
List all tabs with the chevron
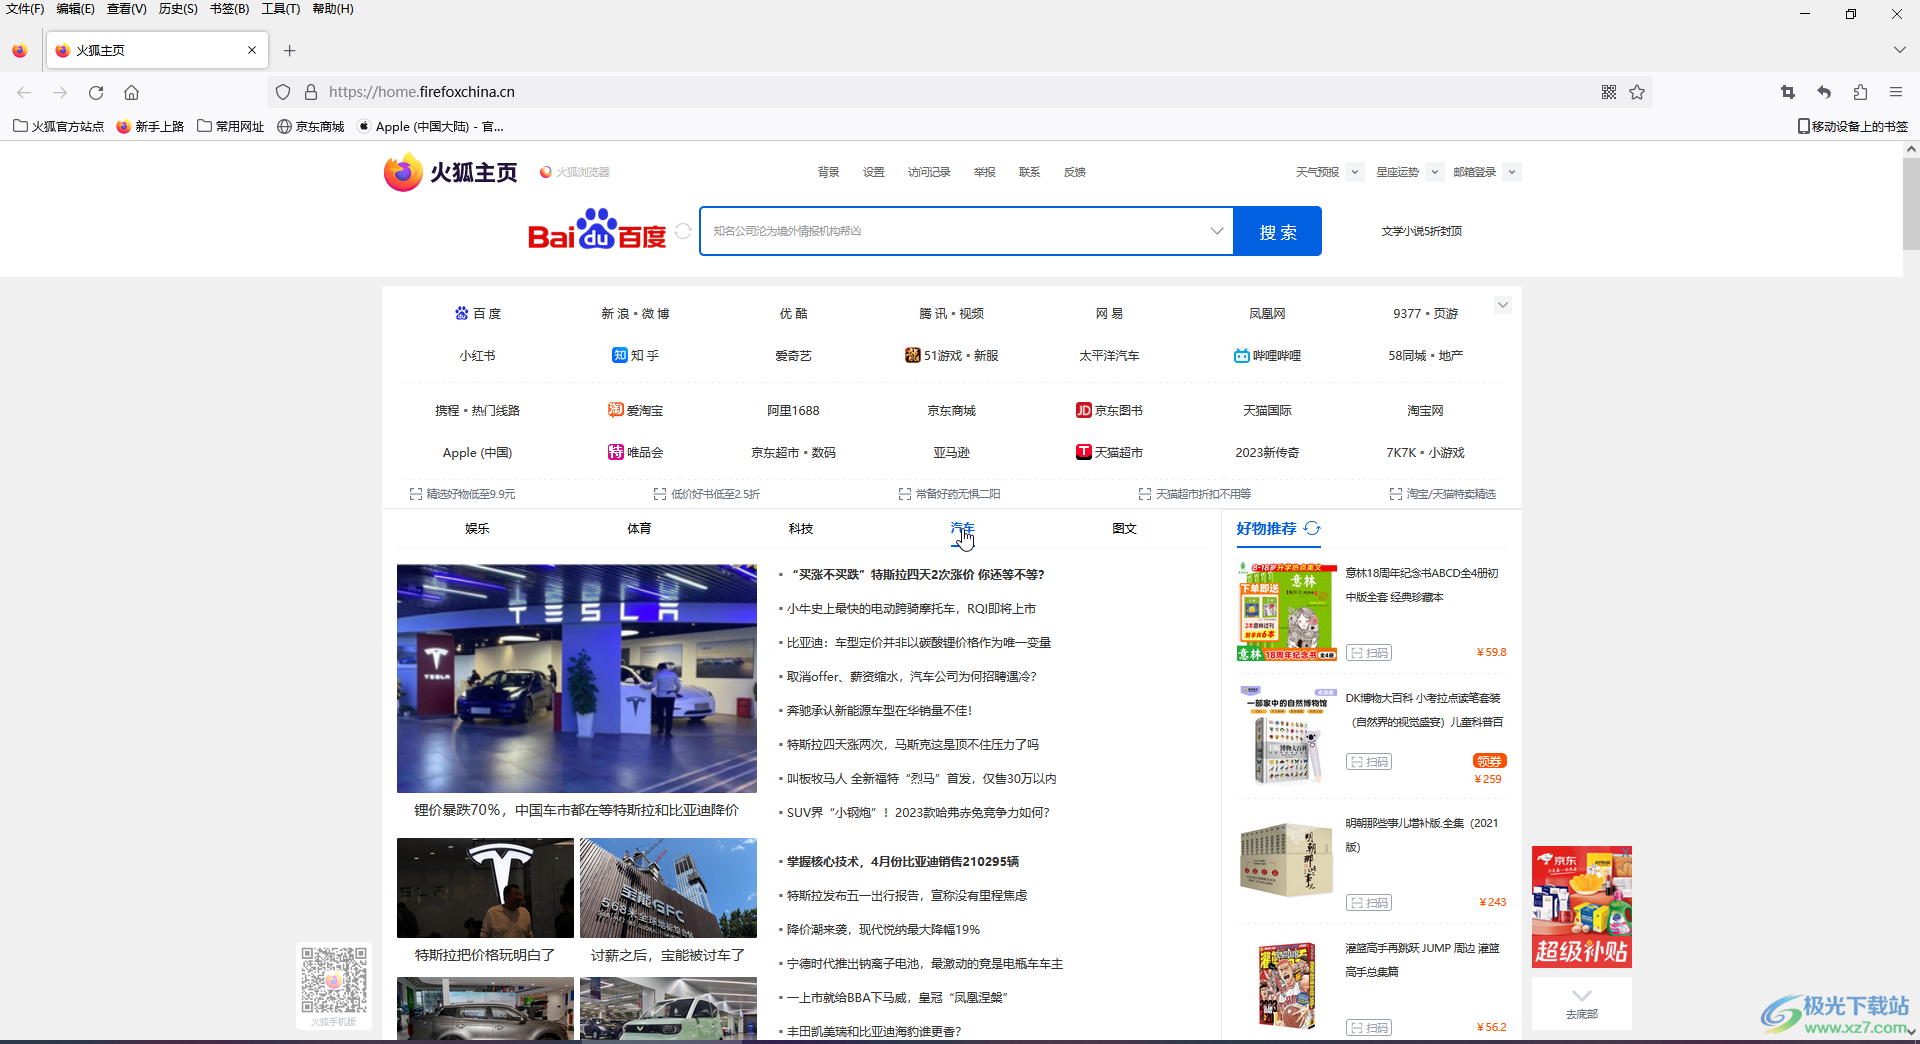tap(1899, 50)
